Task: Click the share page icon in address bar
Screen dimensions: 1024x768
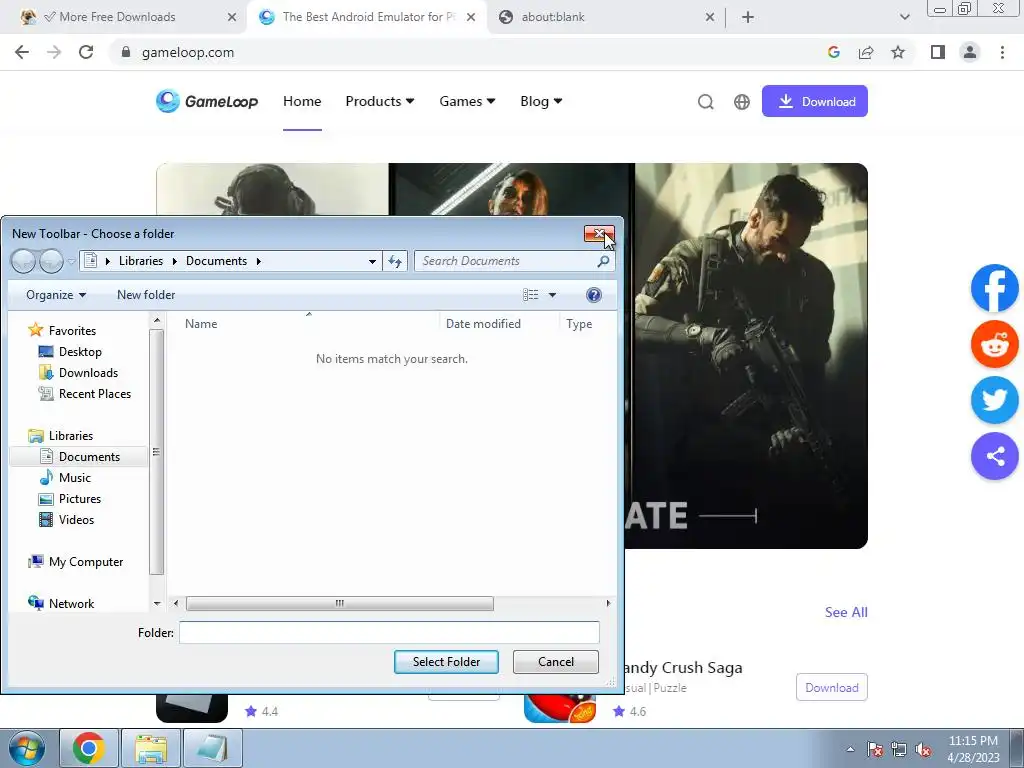Action: point(866,52)
